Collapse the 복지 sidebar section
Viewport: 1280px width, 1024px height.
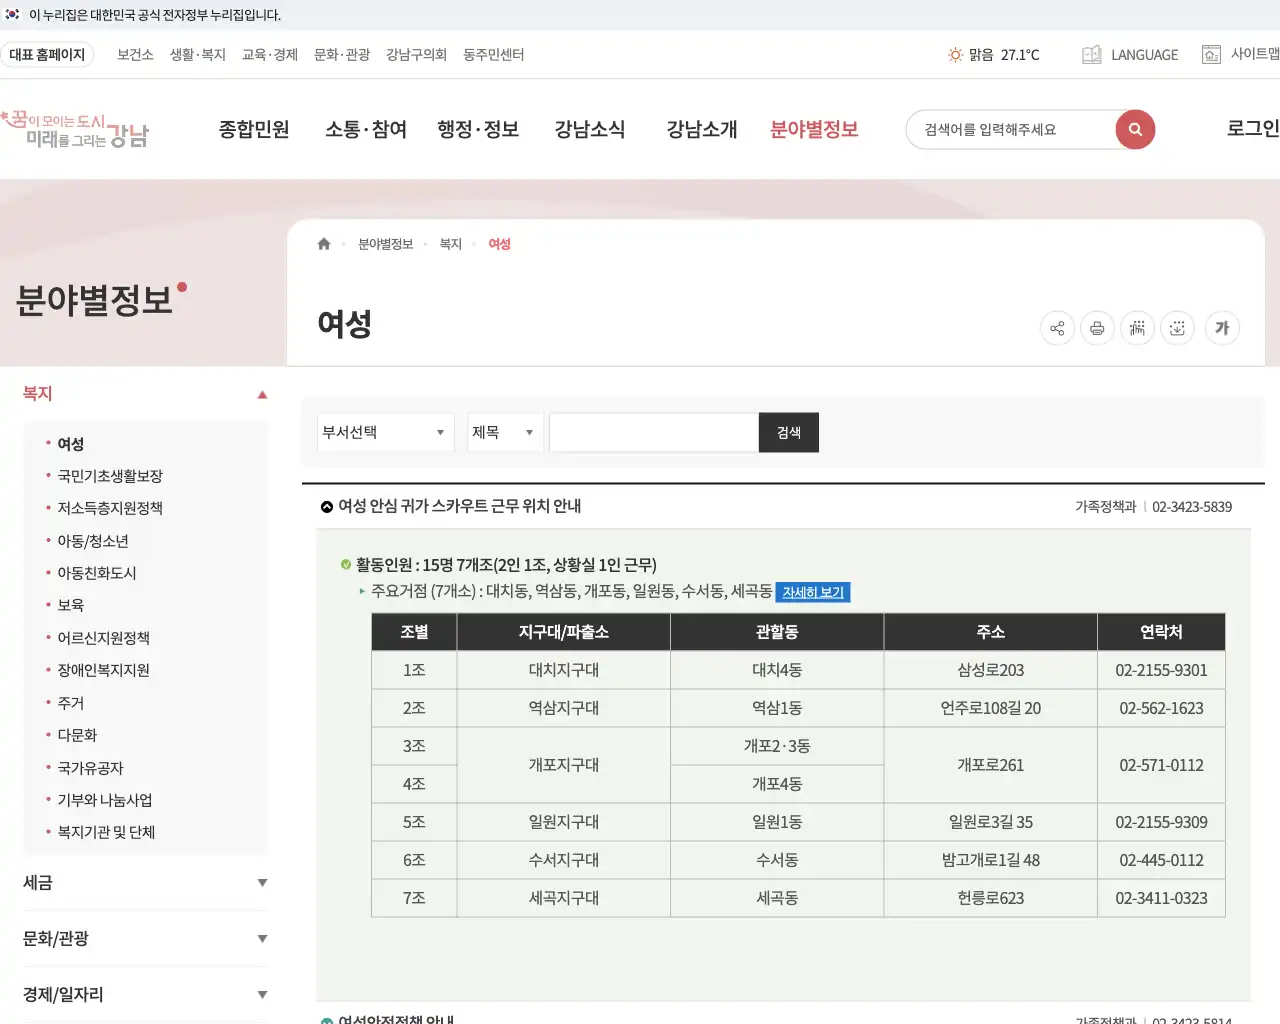262,395
